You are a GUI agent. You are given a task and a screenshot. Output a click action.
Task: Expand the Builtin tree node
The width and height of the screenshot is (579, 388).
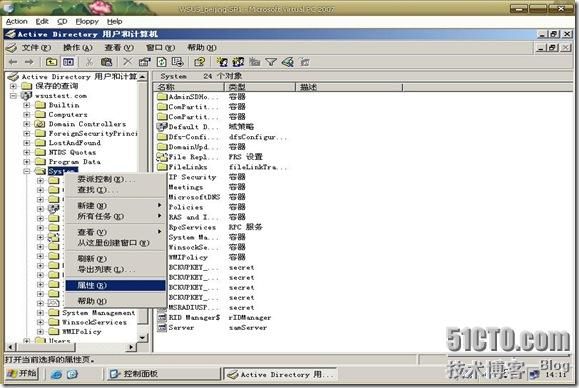(x=27, y=105)
